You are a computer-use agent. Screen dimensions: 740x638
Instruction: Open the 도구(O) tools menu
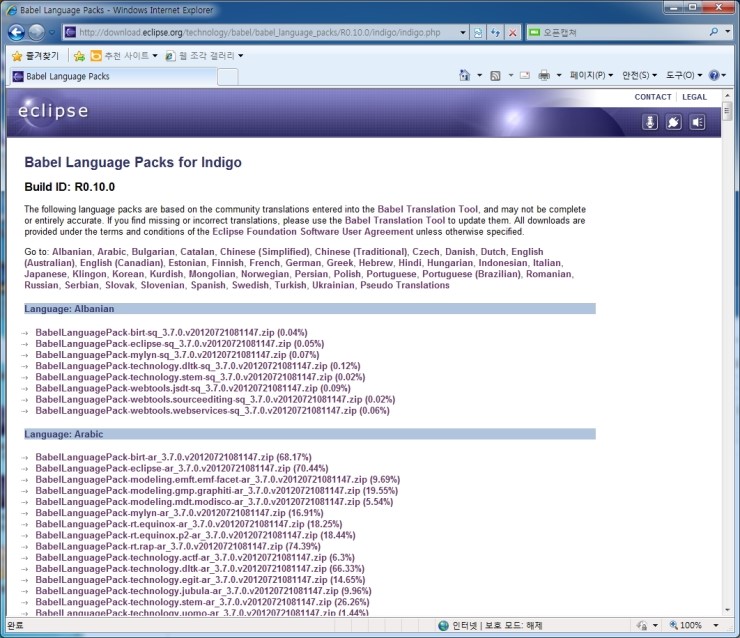pyautogui.click(x=685, y=75)
